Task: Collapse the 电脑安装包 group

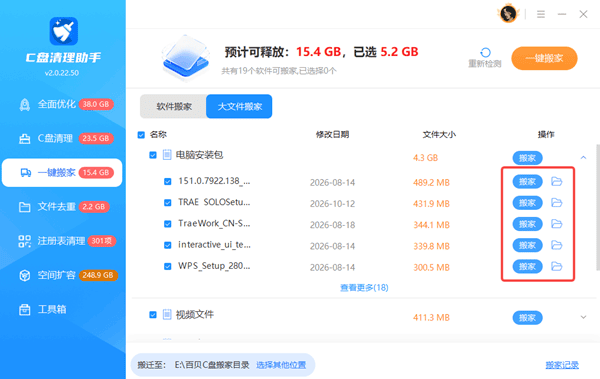Action: [584, 157]
